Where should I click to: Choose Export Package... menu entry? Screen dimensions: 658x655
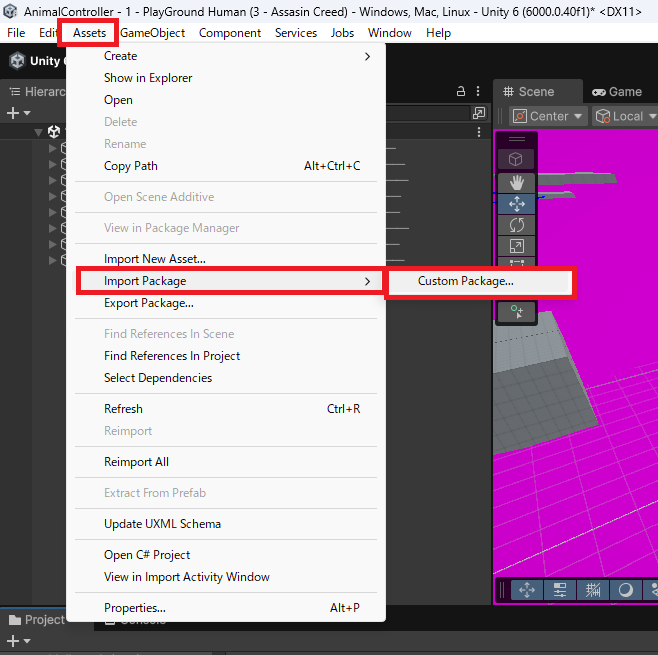[x=226, y=303]
